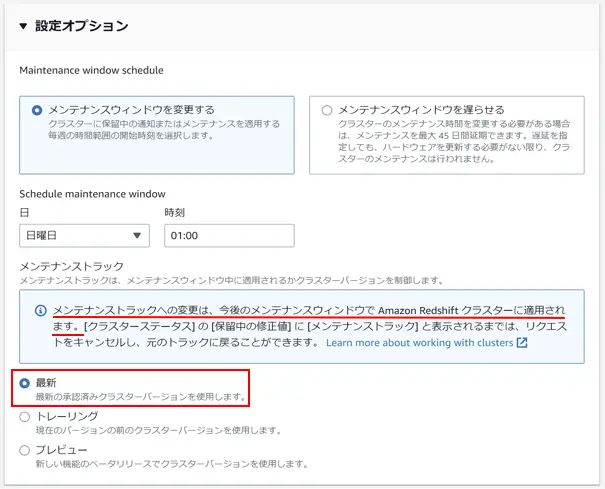The image size is (605, 489).
Task: Select the プレビュー maintenance track radio
Action: [25, 450]
